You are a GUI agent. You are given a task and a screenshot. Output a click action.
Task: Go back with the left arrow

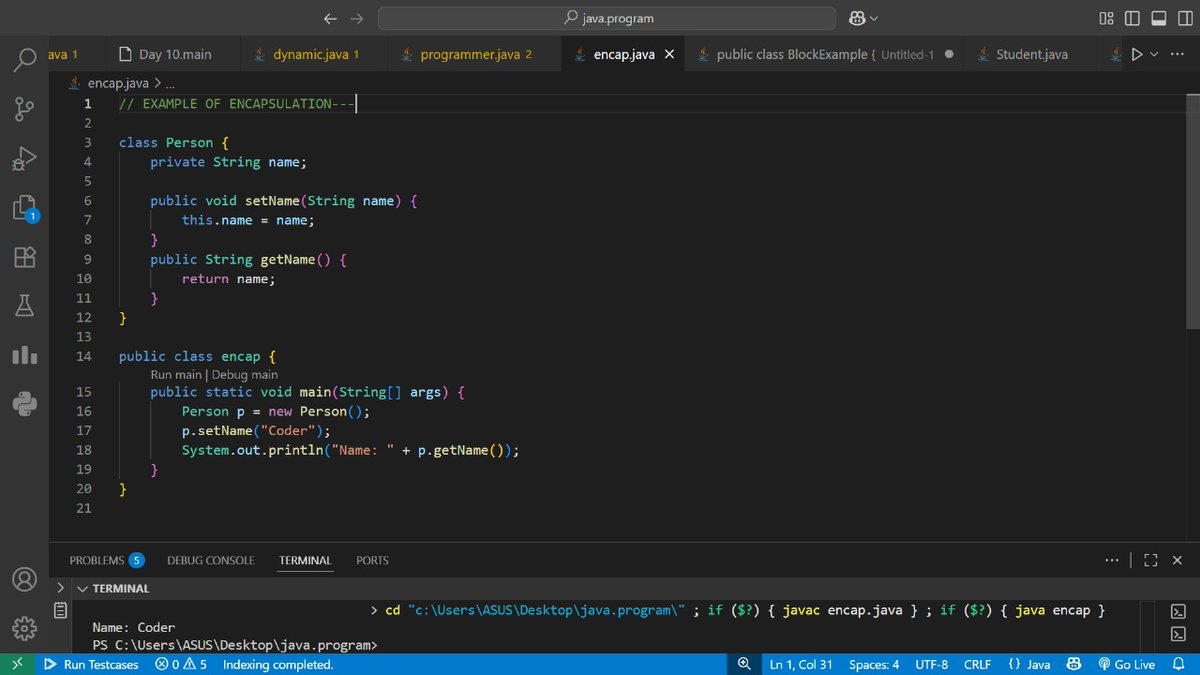pyautogui.click(x=332, y=18)
